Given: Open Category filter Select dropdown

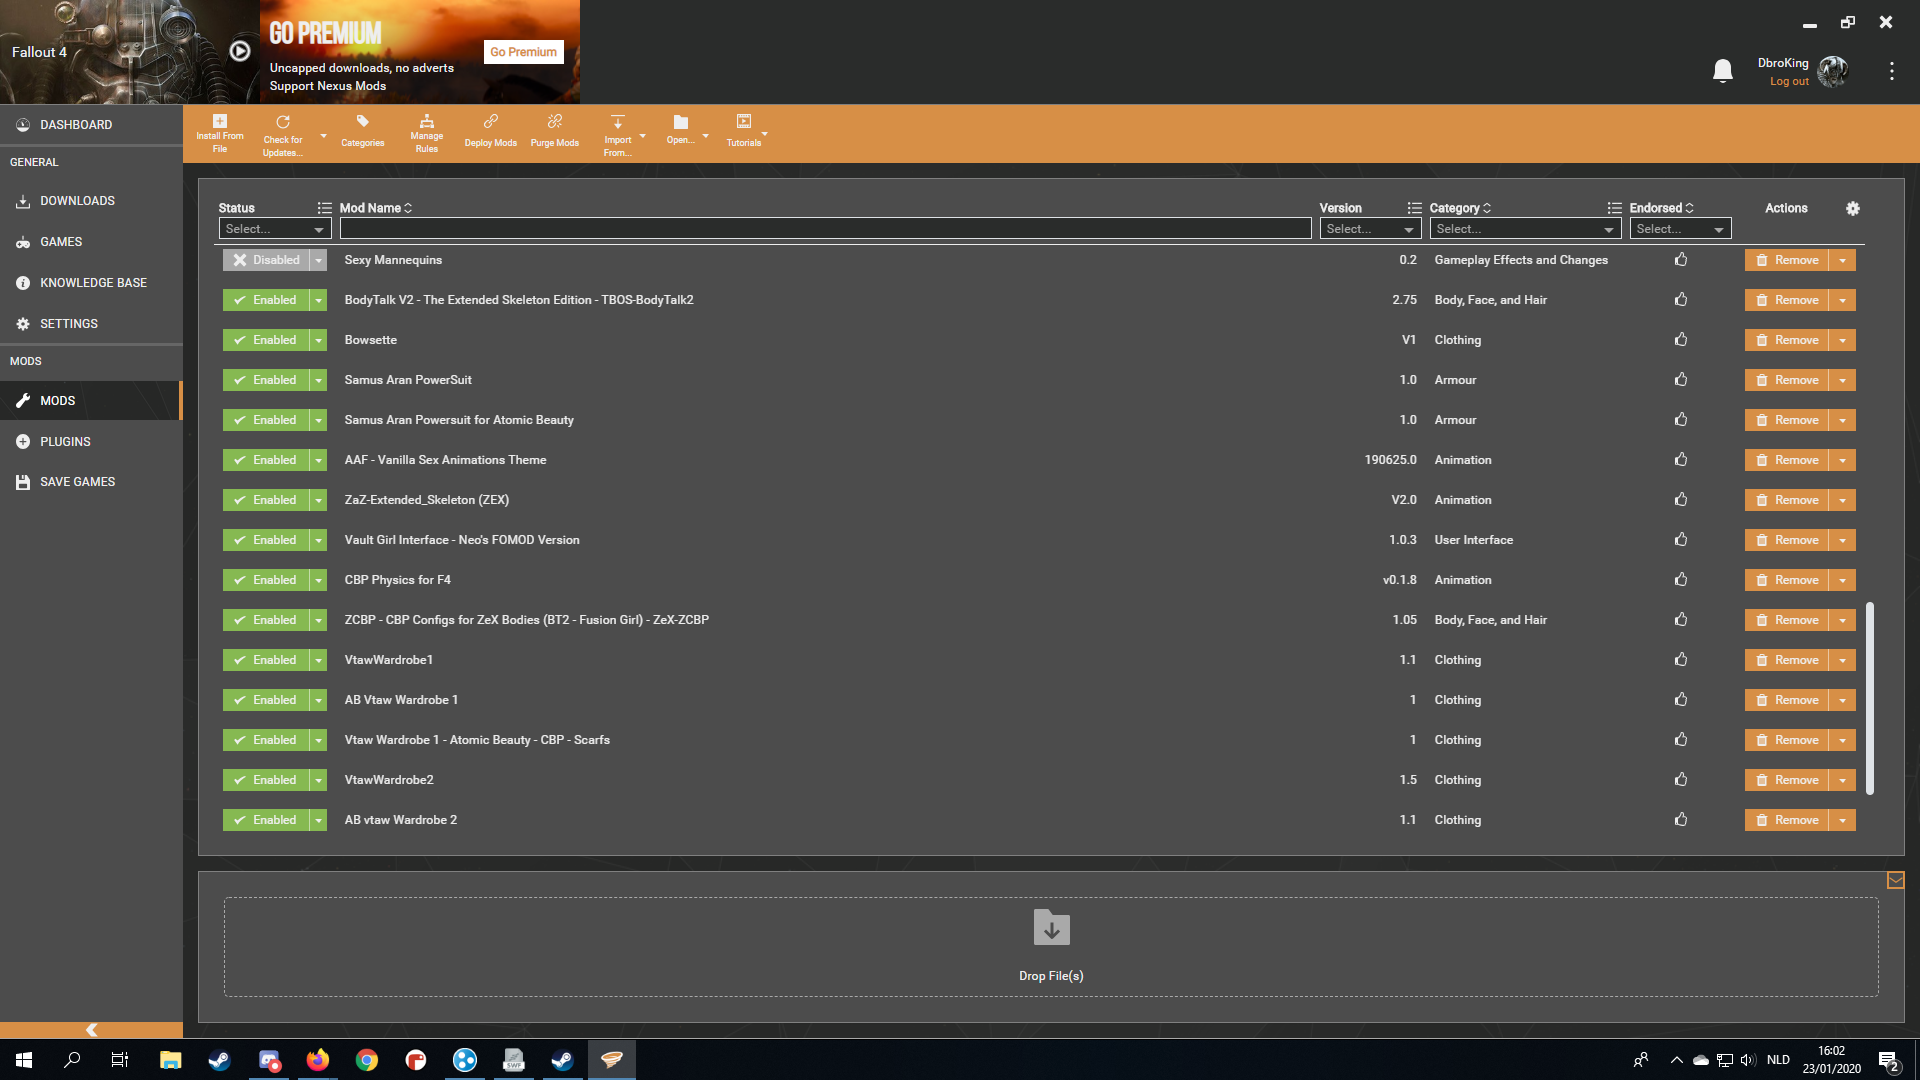Looking at the screenshot, I should coord(1525,229).
